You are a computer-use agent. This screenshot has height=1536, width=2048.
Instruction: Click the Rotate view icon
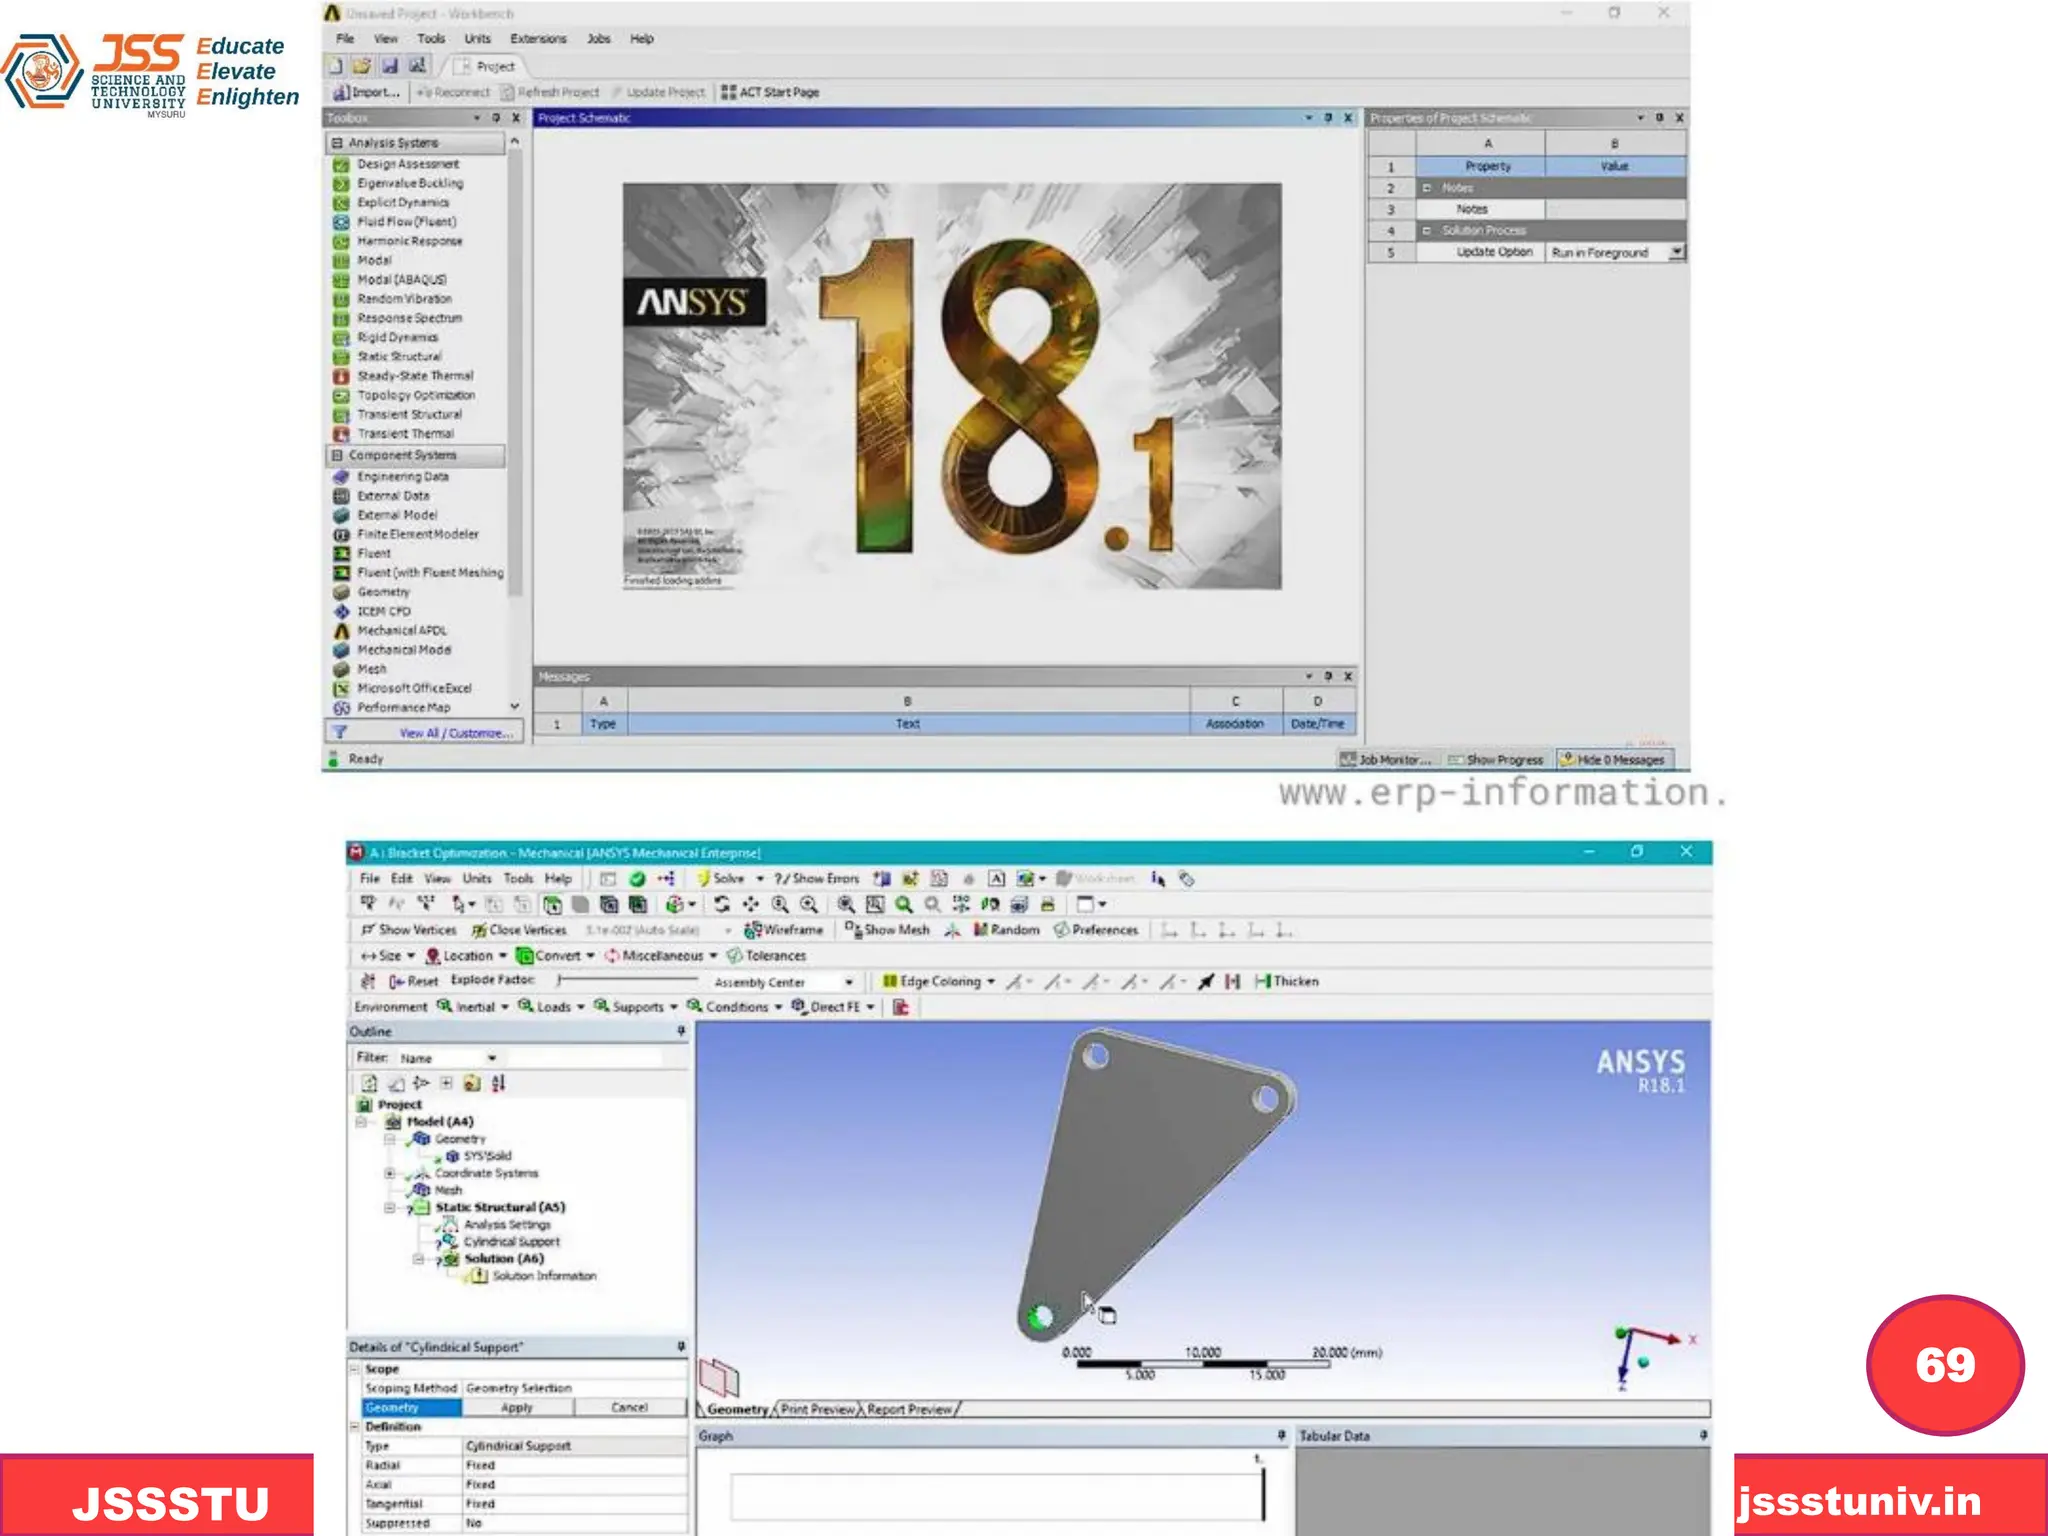coord(721,904)
